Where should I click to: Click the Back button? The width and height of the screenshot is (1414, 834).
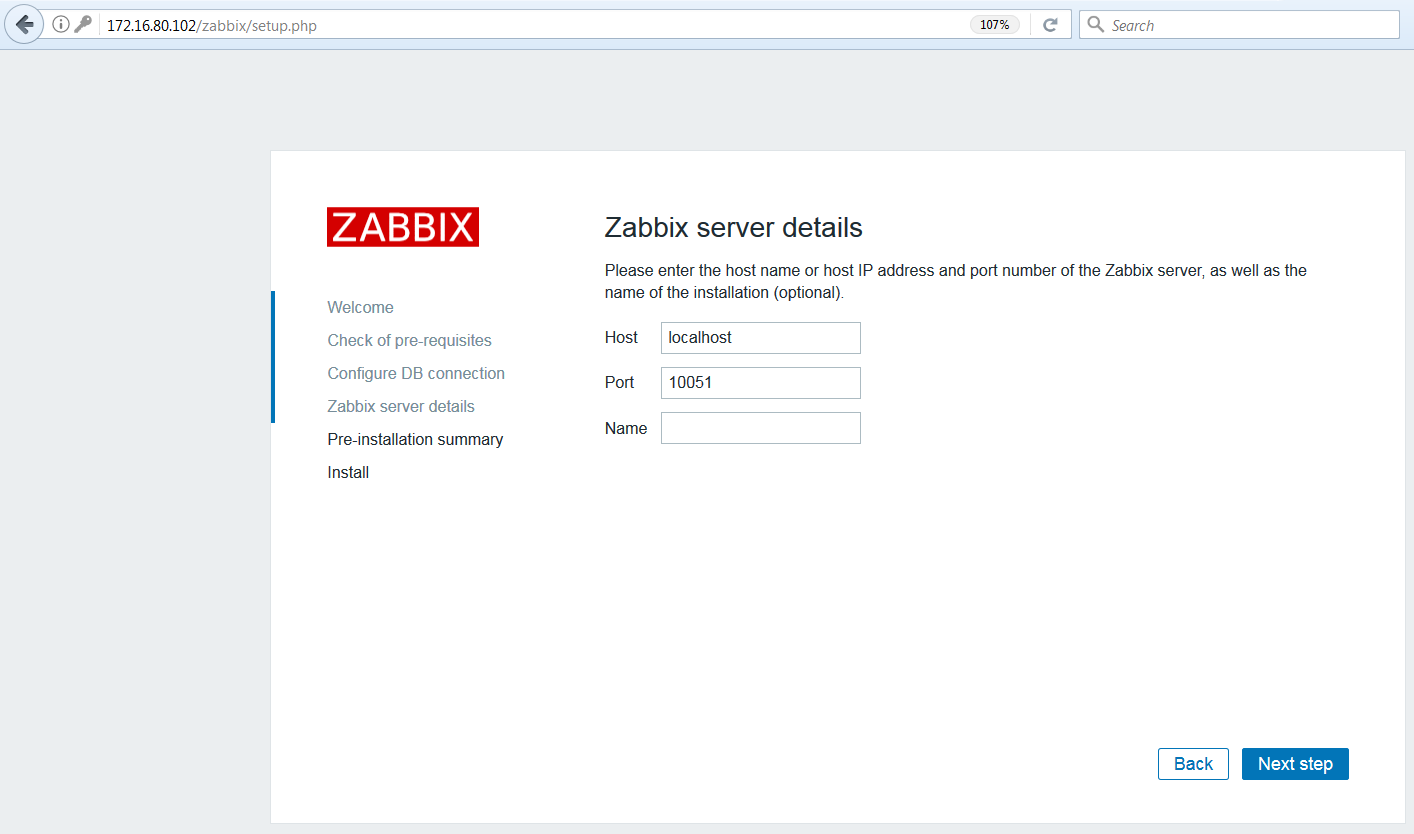click(1193, 764)
